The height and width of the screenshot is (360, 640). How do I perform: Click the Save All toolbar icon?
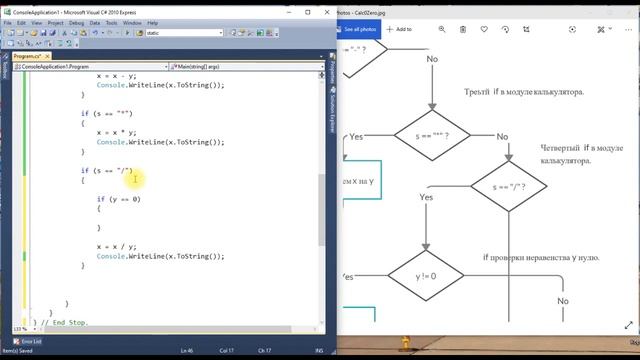point(52,33)
